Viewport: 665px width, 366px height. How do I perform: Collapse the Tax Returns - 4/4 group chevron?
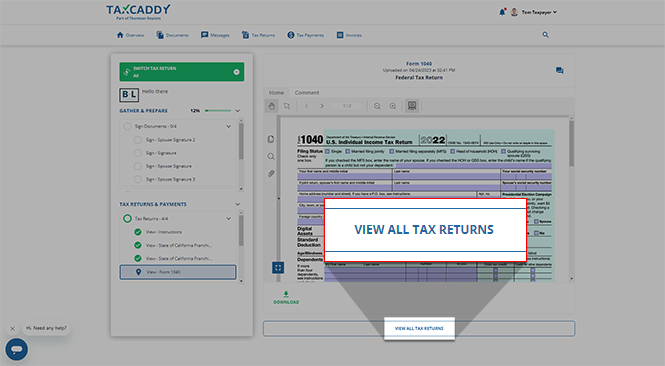click(229, 218)
